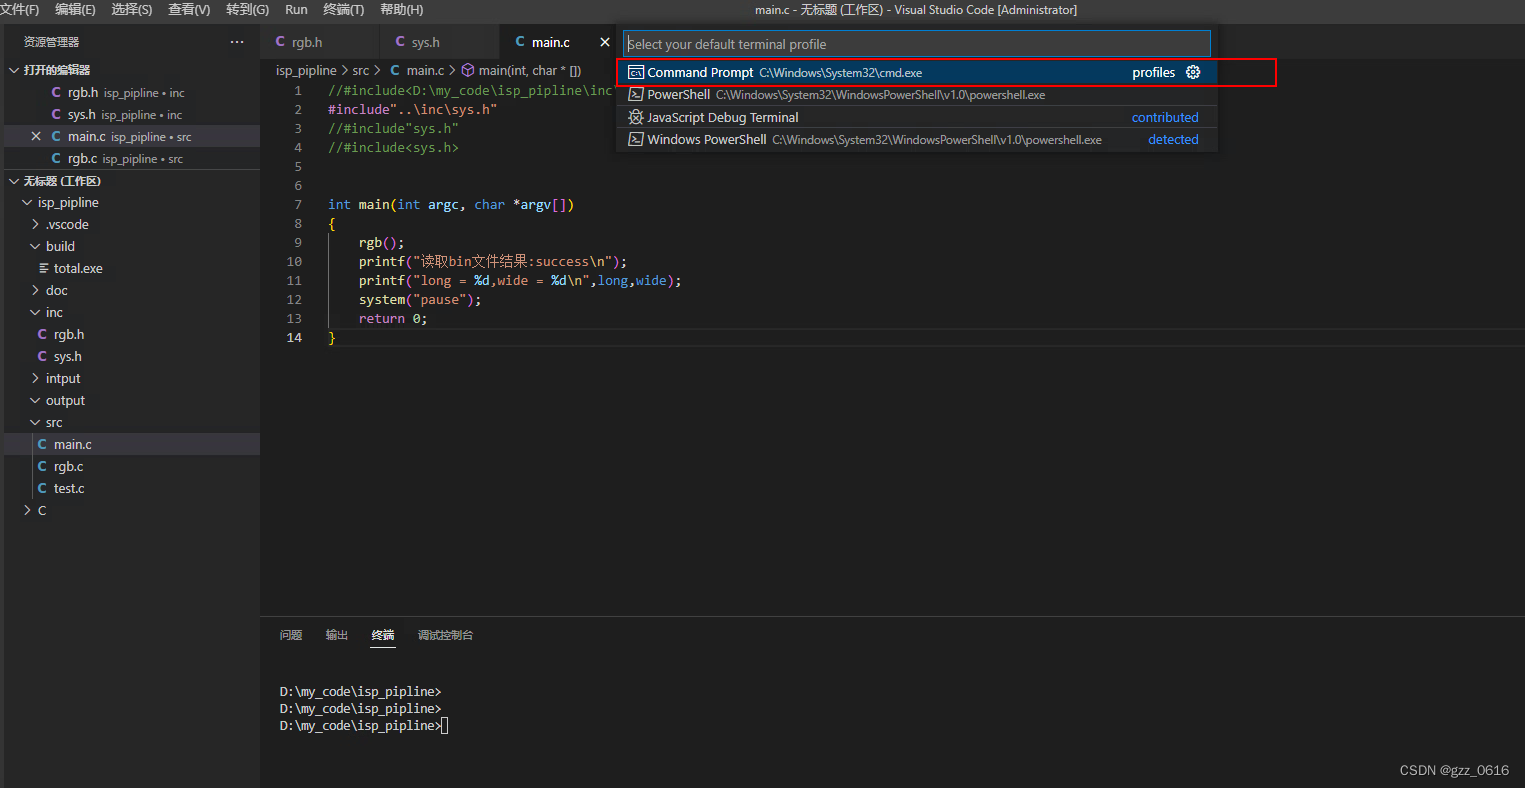Open the Run menu
Screen dimensions: 1525x788
click(x=296, y=10)
